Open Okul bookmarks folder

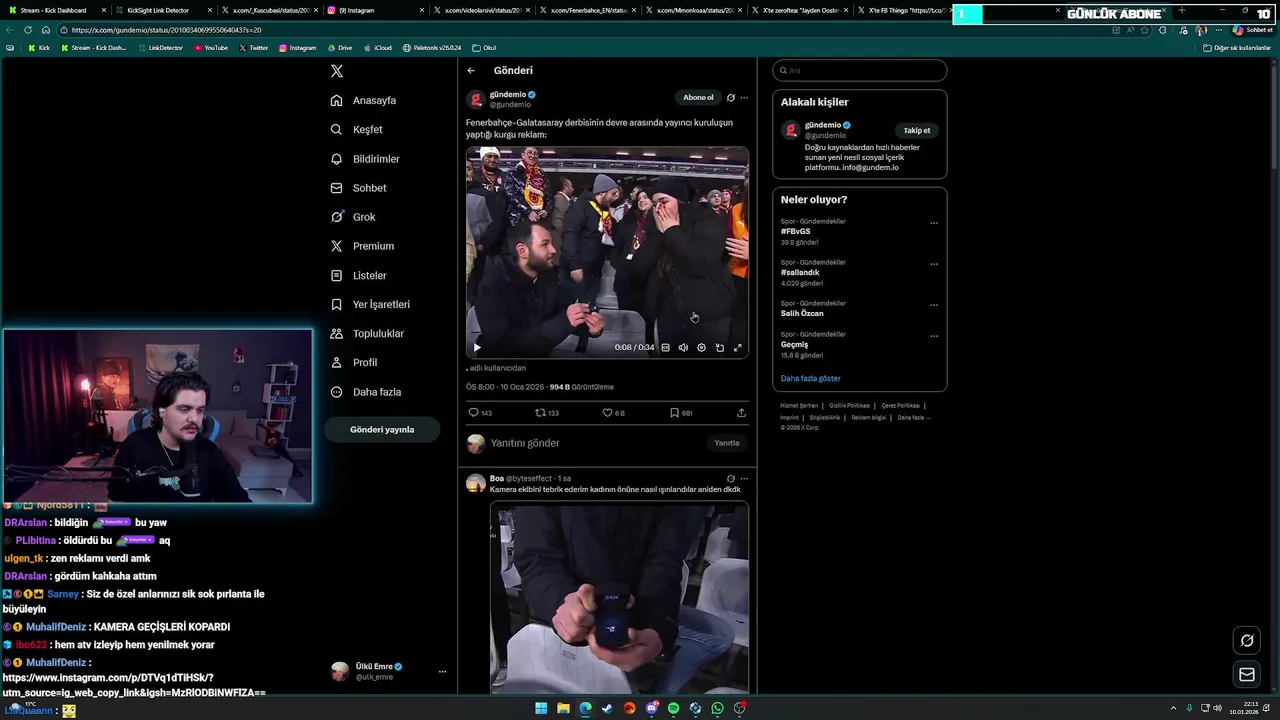484,48
